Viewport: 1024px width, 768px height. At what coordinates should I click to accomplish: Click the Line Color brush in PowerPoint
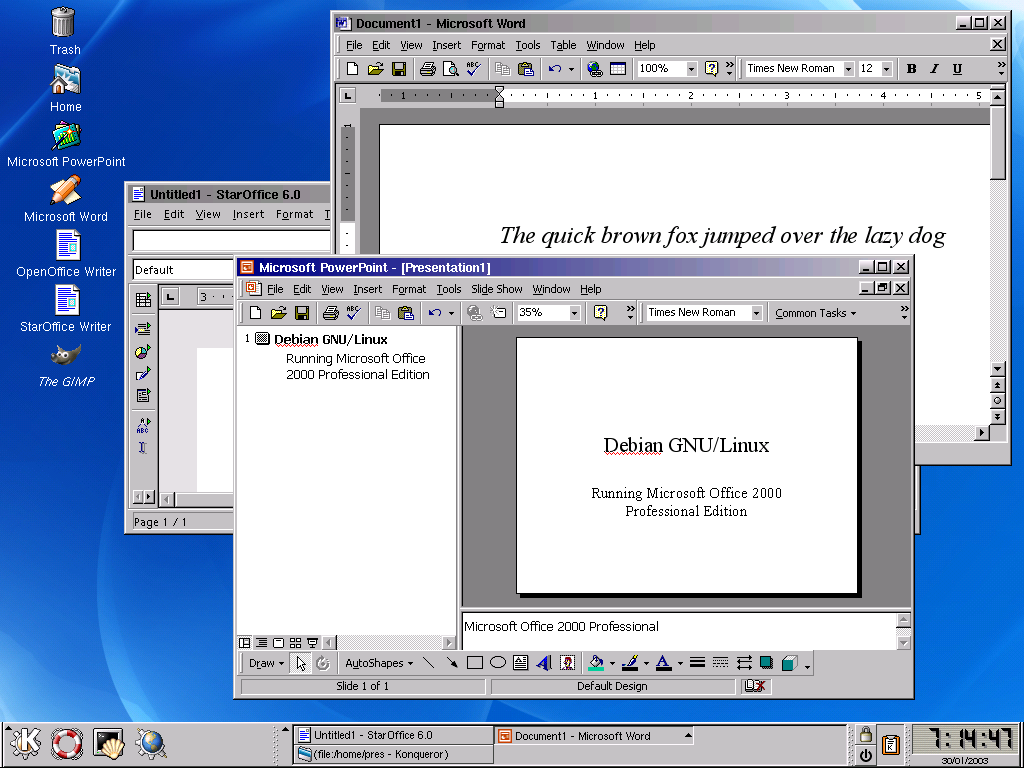pyautogui.click(x=630, y=663)
